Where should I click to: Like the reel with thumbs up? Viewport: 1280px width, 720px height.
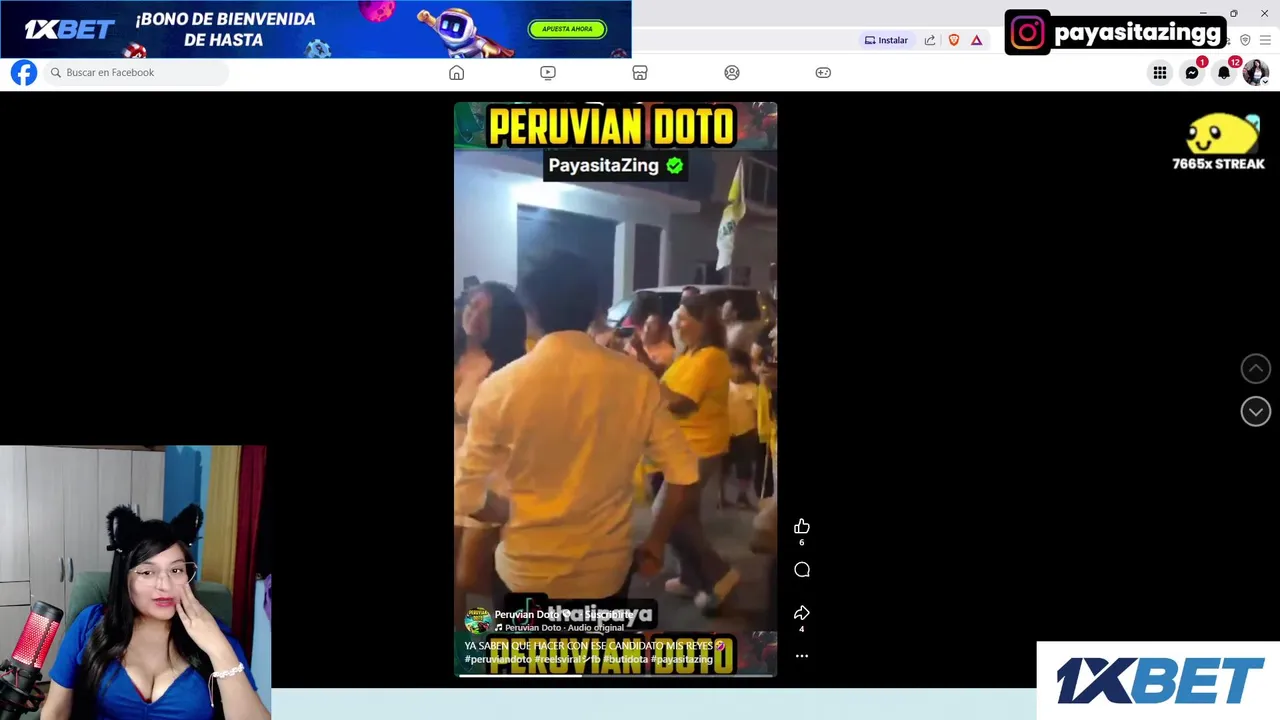801,527
